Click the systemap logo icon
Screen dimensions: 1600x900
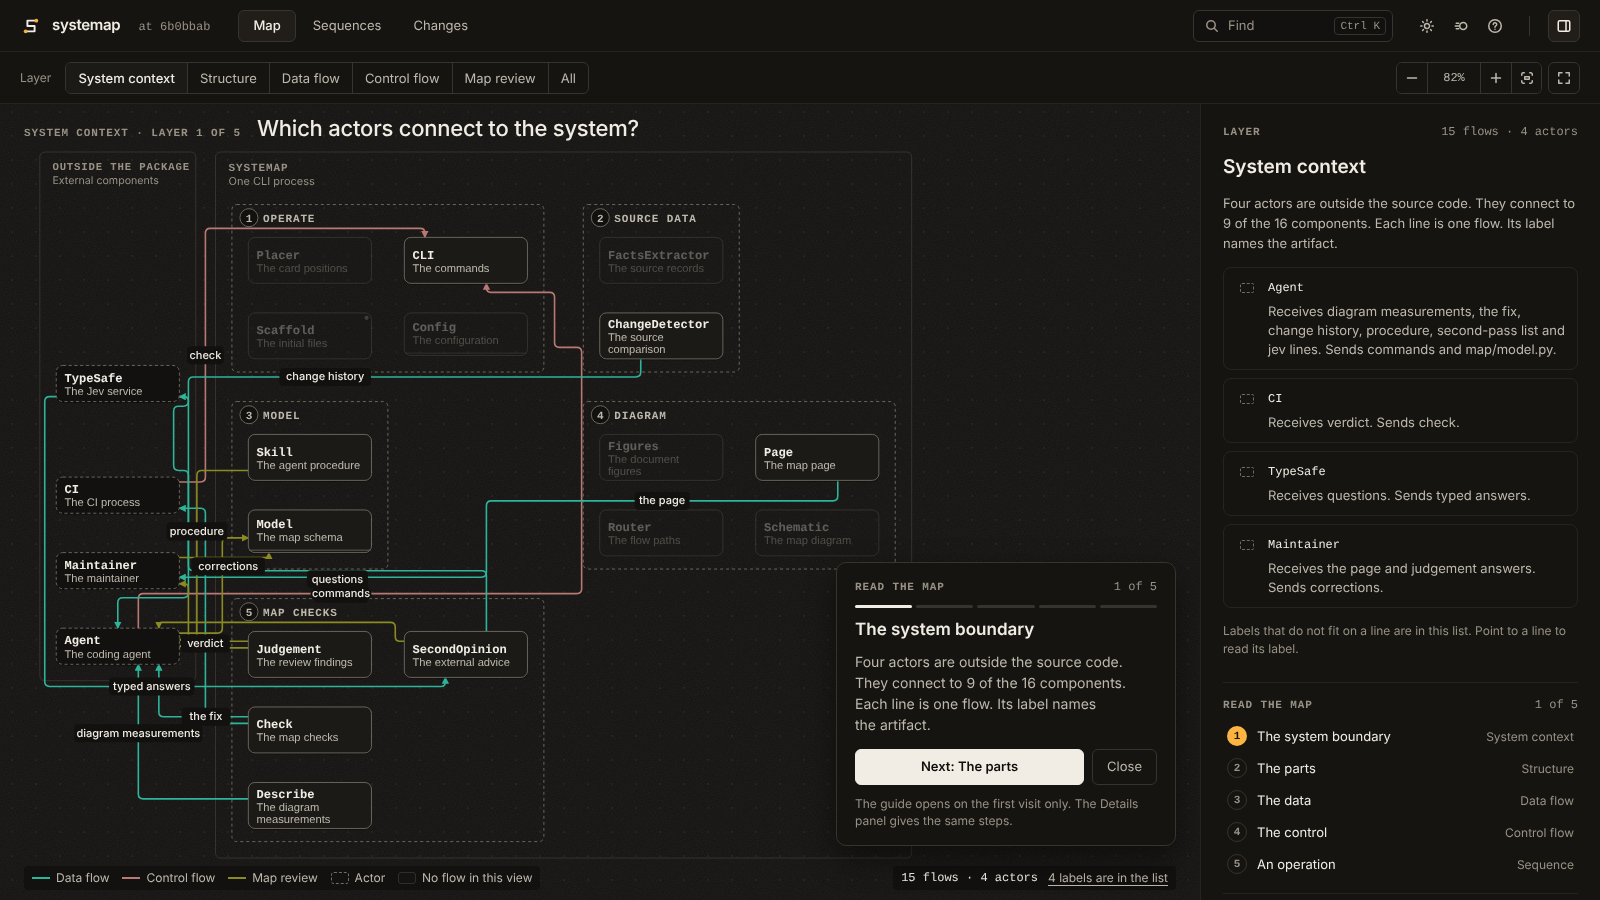tap(31, 26)
